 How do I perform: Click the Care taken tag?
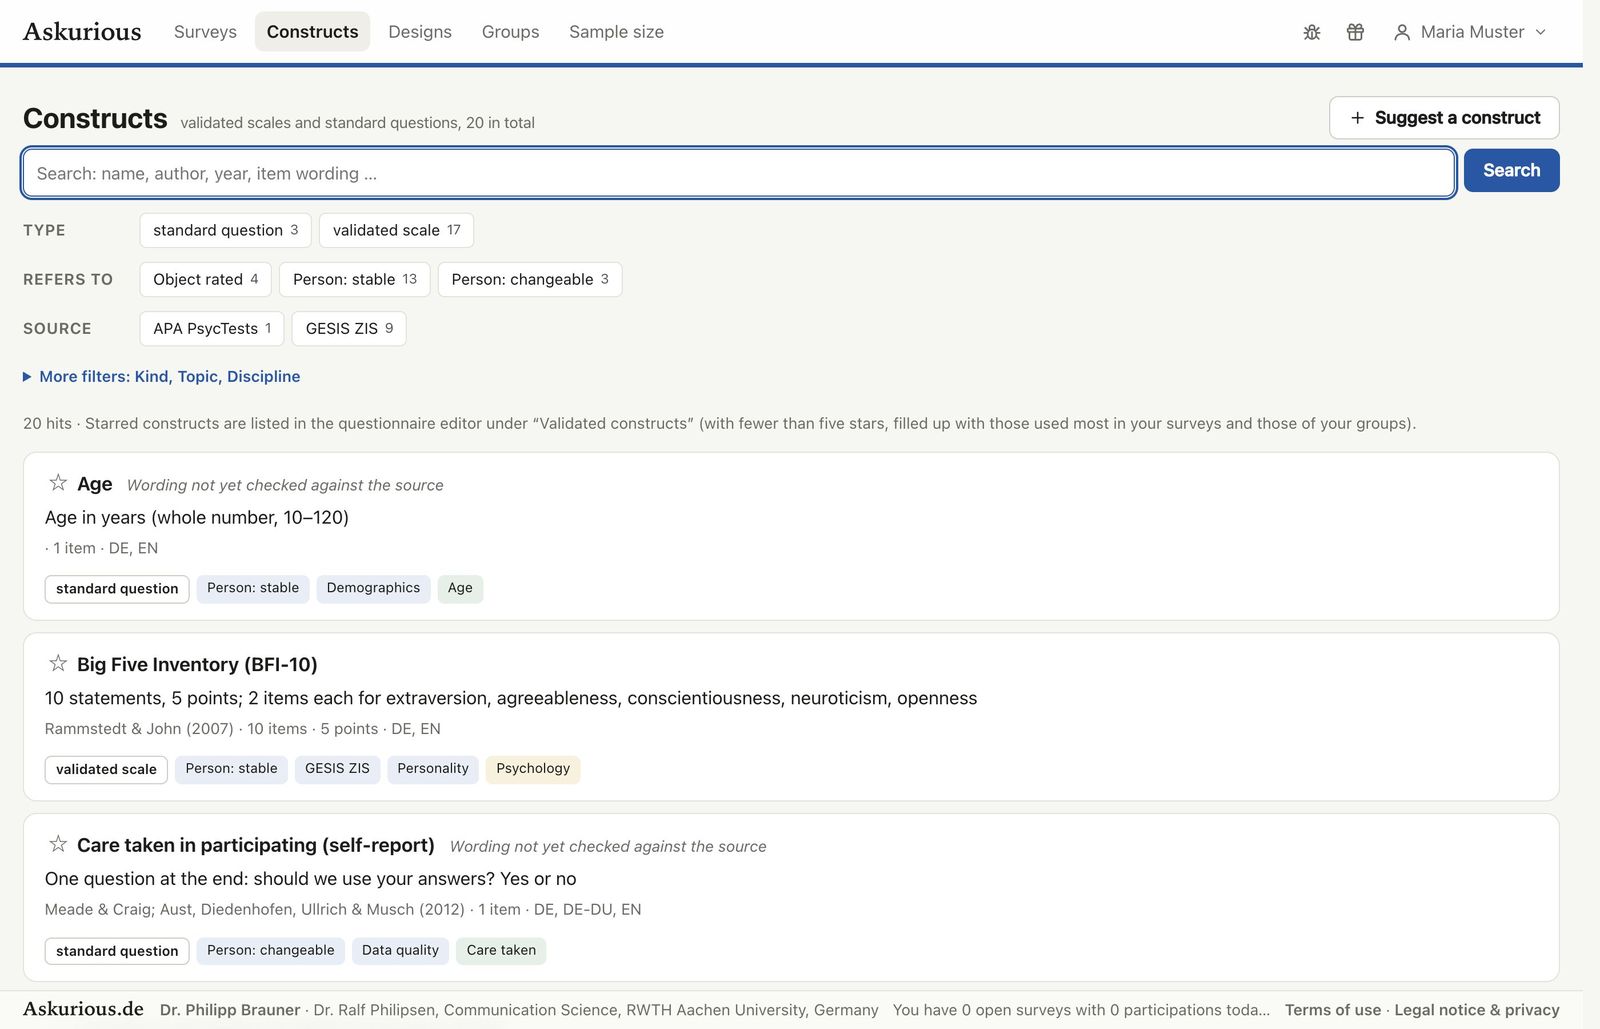(501, 950)
